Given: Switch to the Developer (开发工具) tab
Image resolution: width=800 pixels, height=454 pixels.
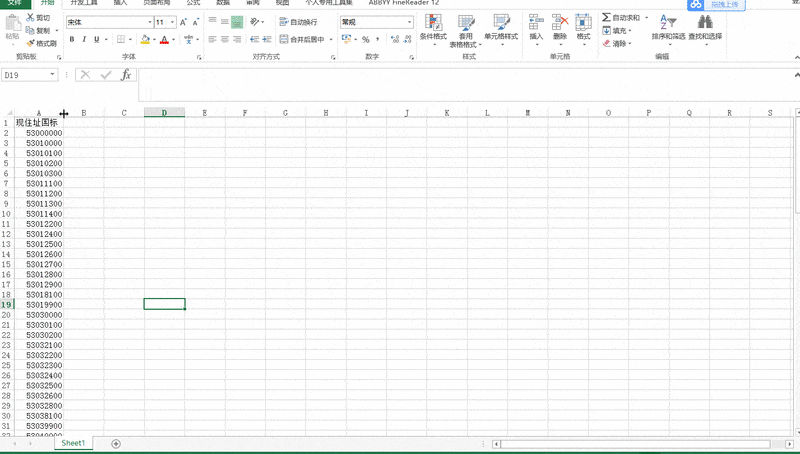Looking at the screenshot, I should 84,3.
